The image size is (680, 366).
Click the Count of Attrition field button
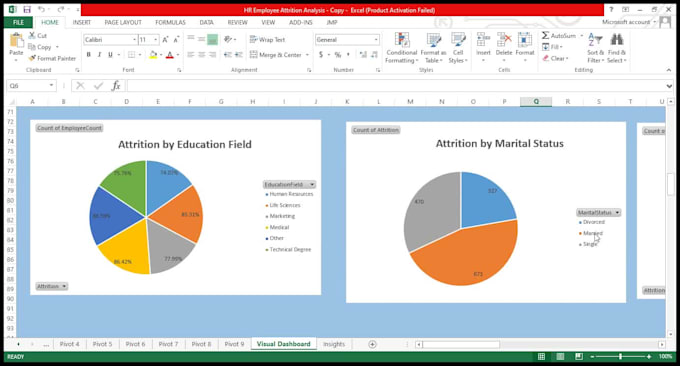(376, 130)
